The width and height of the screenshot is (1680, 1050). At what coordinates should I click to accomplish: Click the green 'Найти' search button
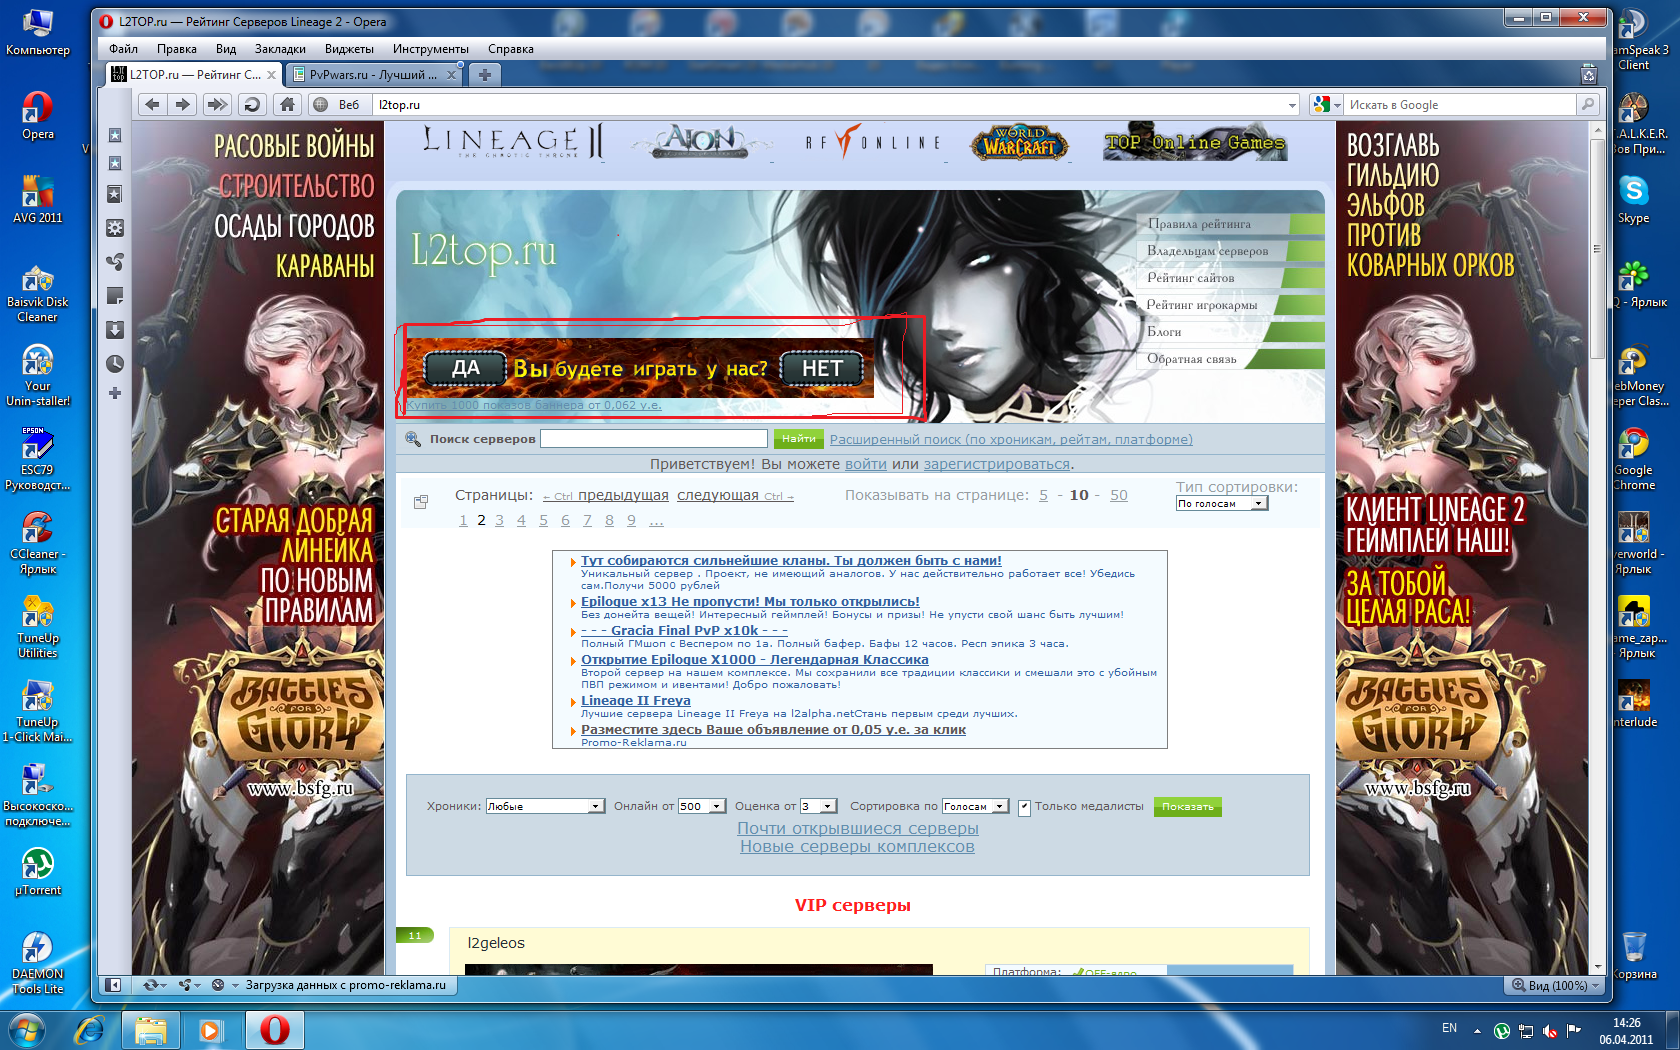[798, 439]
